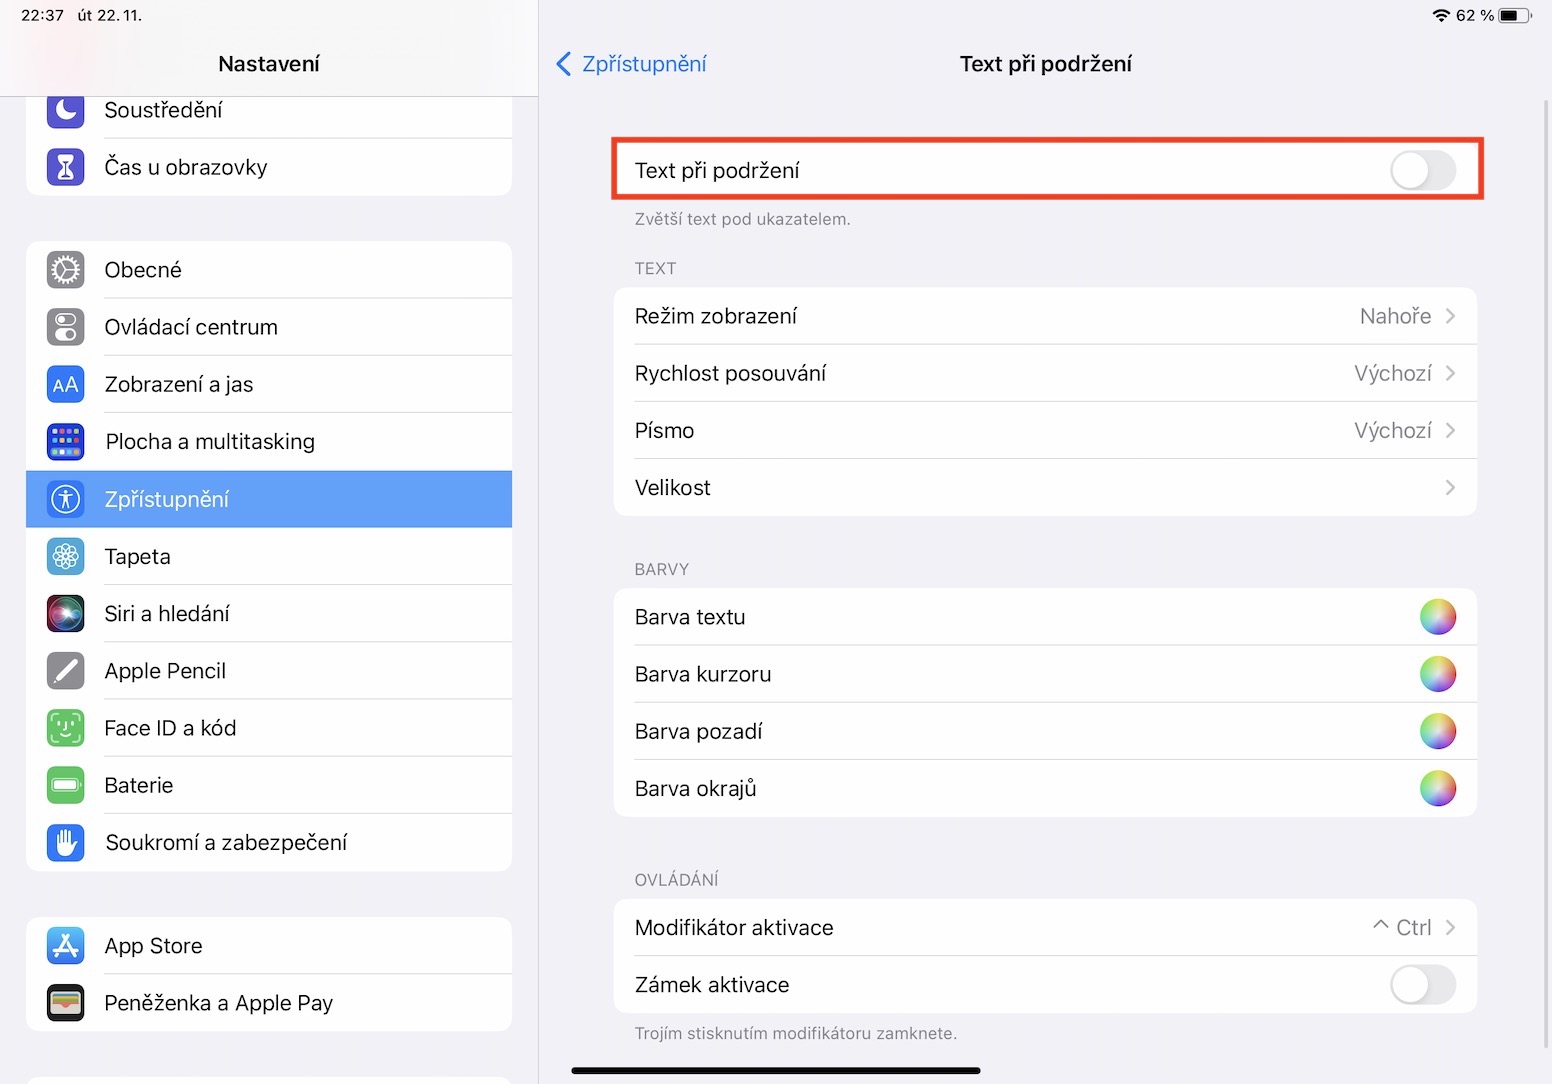Open Rychlost posouvání settings
Image resolution: width=1552 pixels, height=1084 pixels.
1044,373
